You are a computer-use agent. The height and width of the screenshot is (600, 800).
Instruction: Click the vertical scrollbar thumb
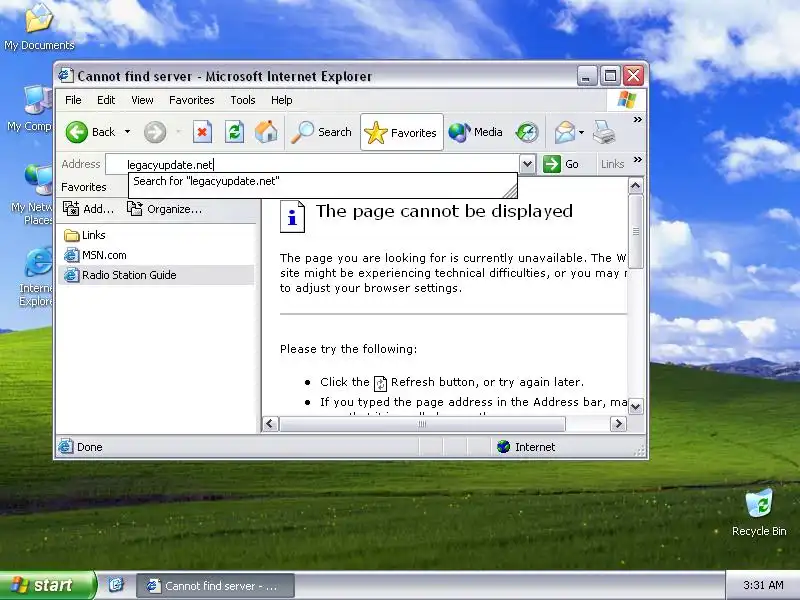click(635, 231)
